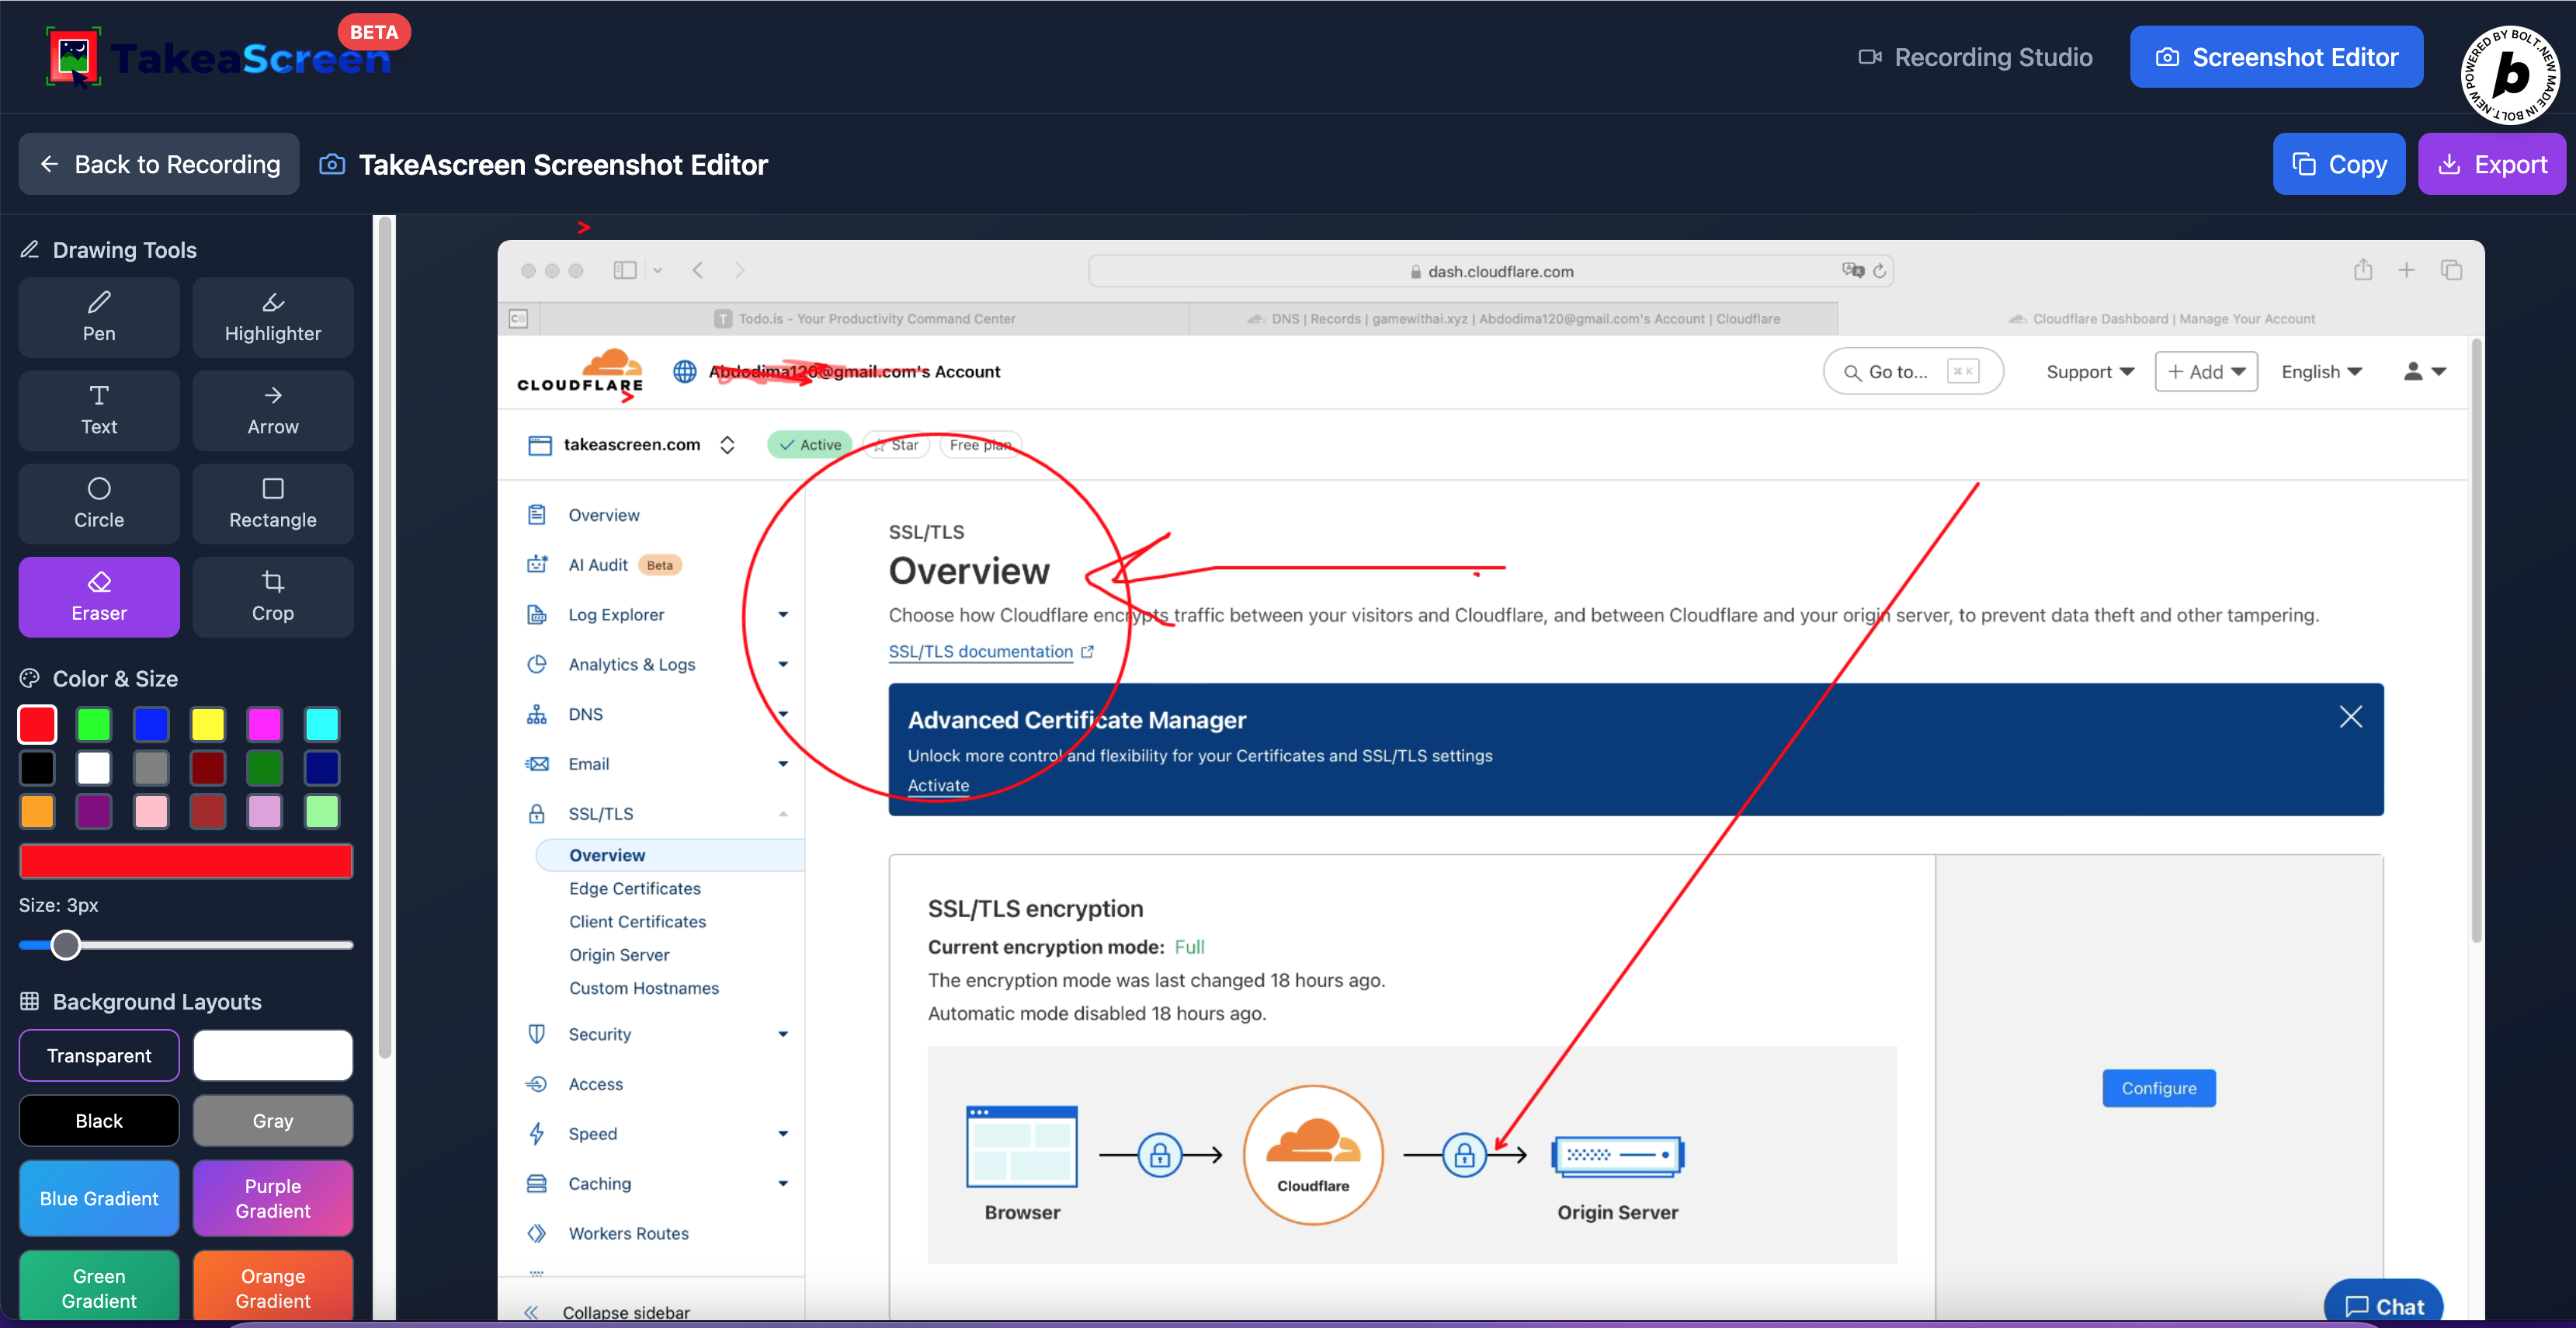Viewport: 2576px width, 1328px height.
Task: Go Back to Recording
Action: click(x=159, y=164)
